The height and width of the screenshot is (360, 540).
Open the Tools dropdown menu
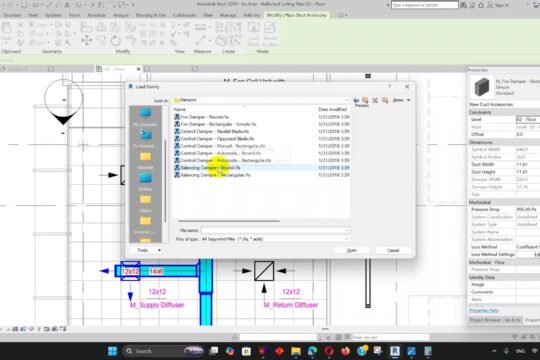147,250
